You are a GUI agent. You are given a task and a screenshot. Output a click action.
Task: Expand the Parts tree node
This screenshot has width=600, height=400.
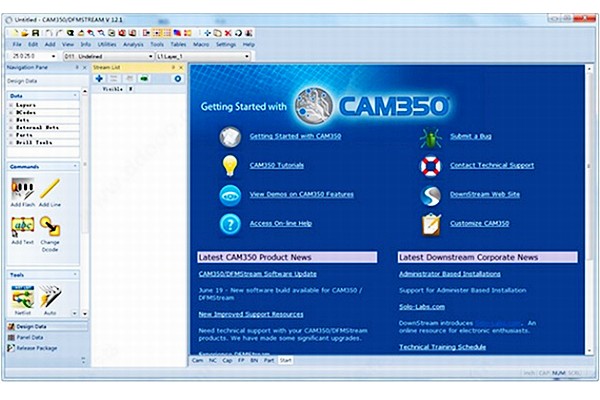pyautogui.click(x=11, y=135)
